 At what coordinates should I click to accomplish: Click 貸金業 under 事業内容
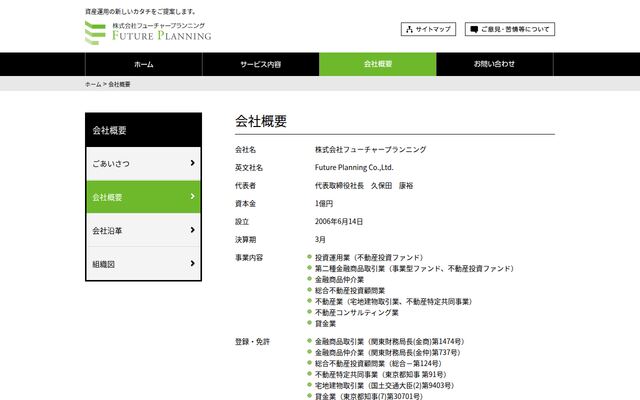click(x=325, y=324)
